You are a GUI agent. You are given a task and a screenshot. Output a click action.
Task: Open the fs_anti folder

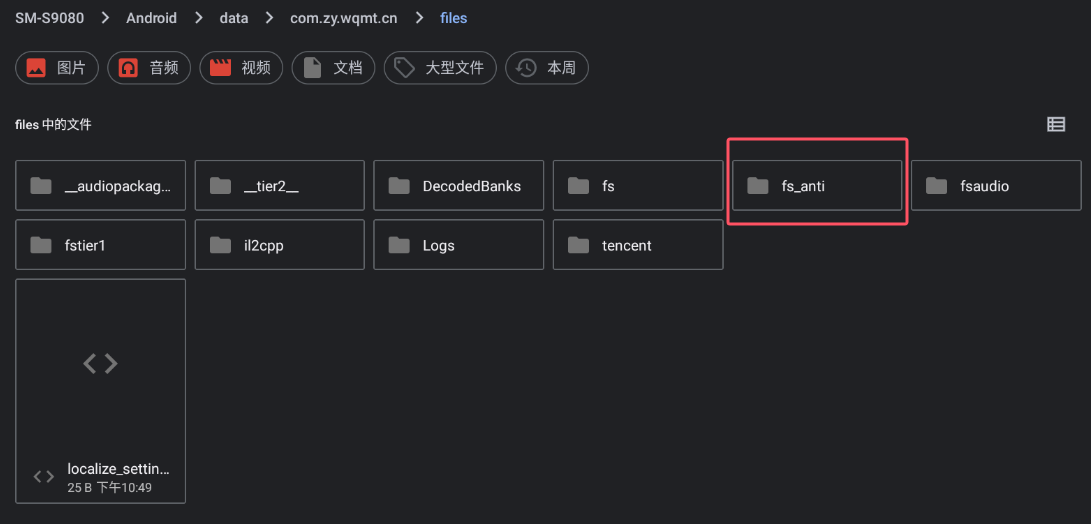817,186
